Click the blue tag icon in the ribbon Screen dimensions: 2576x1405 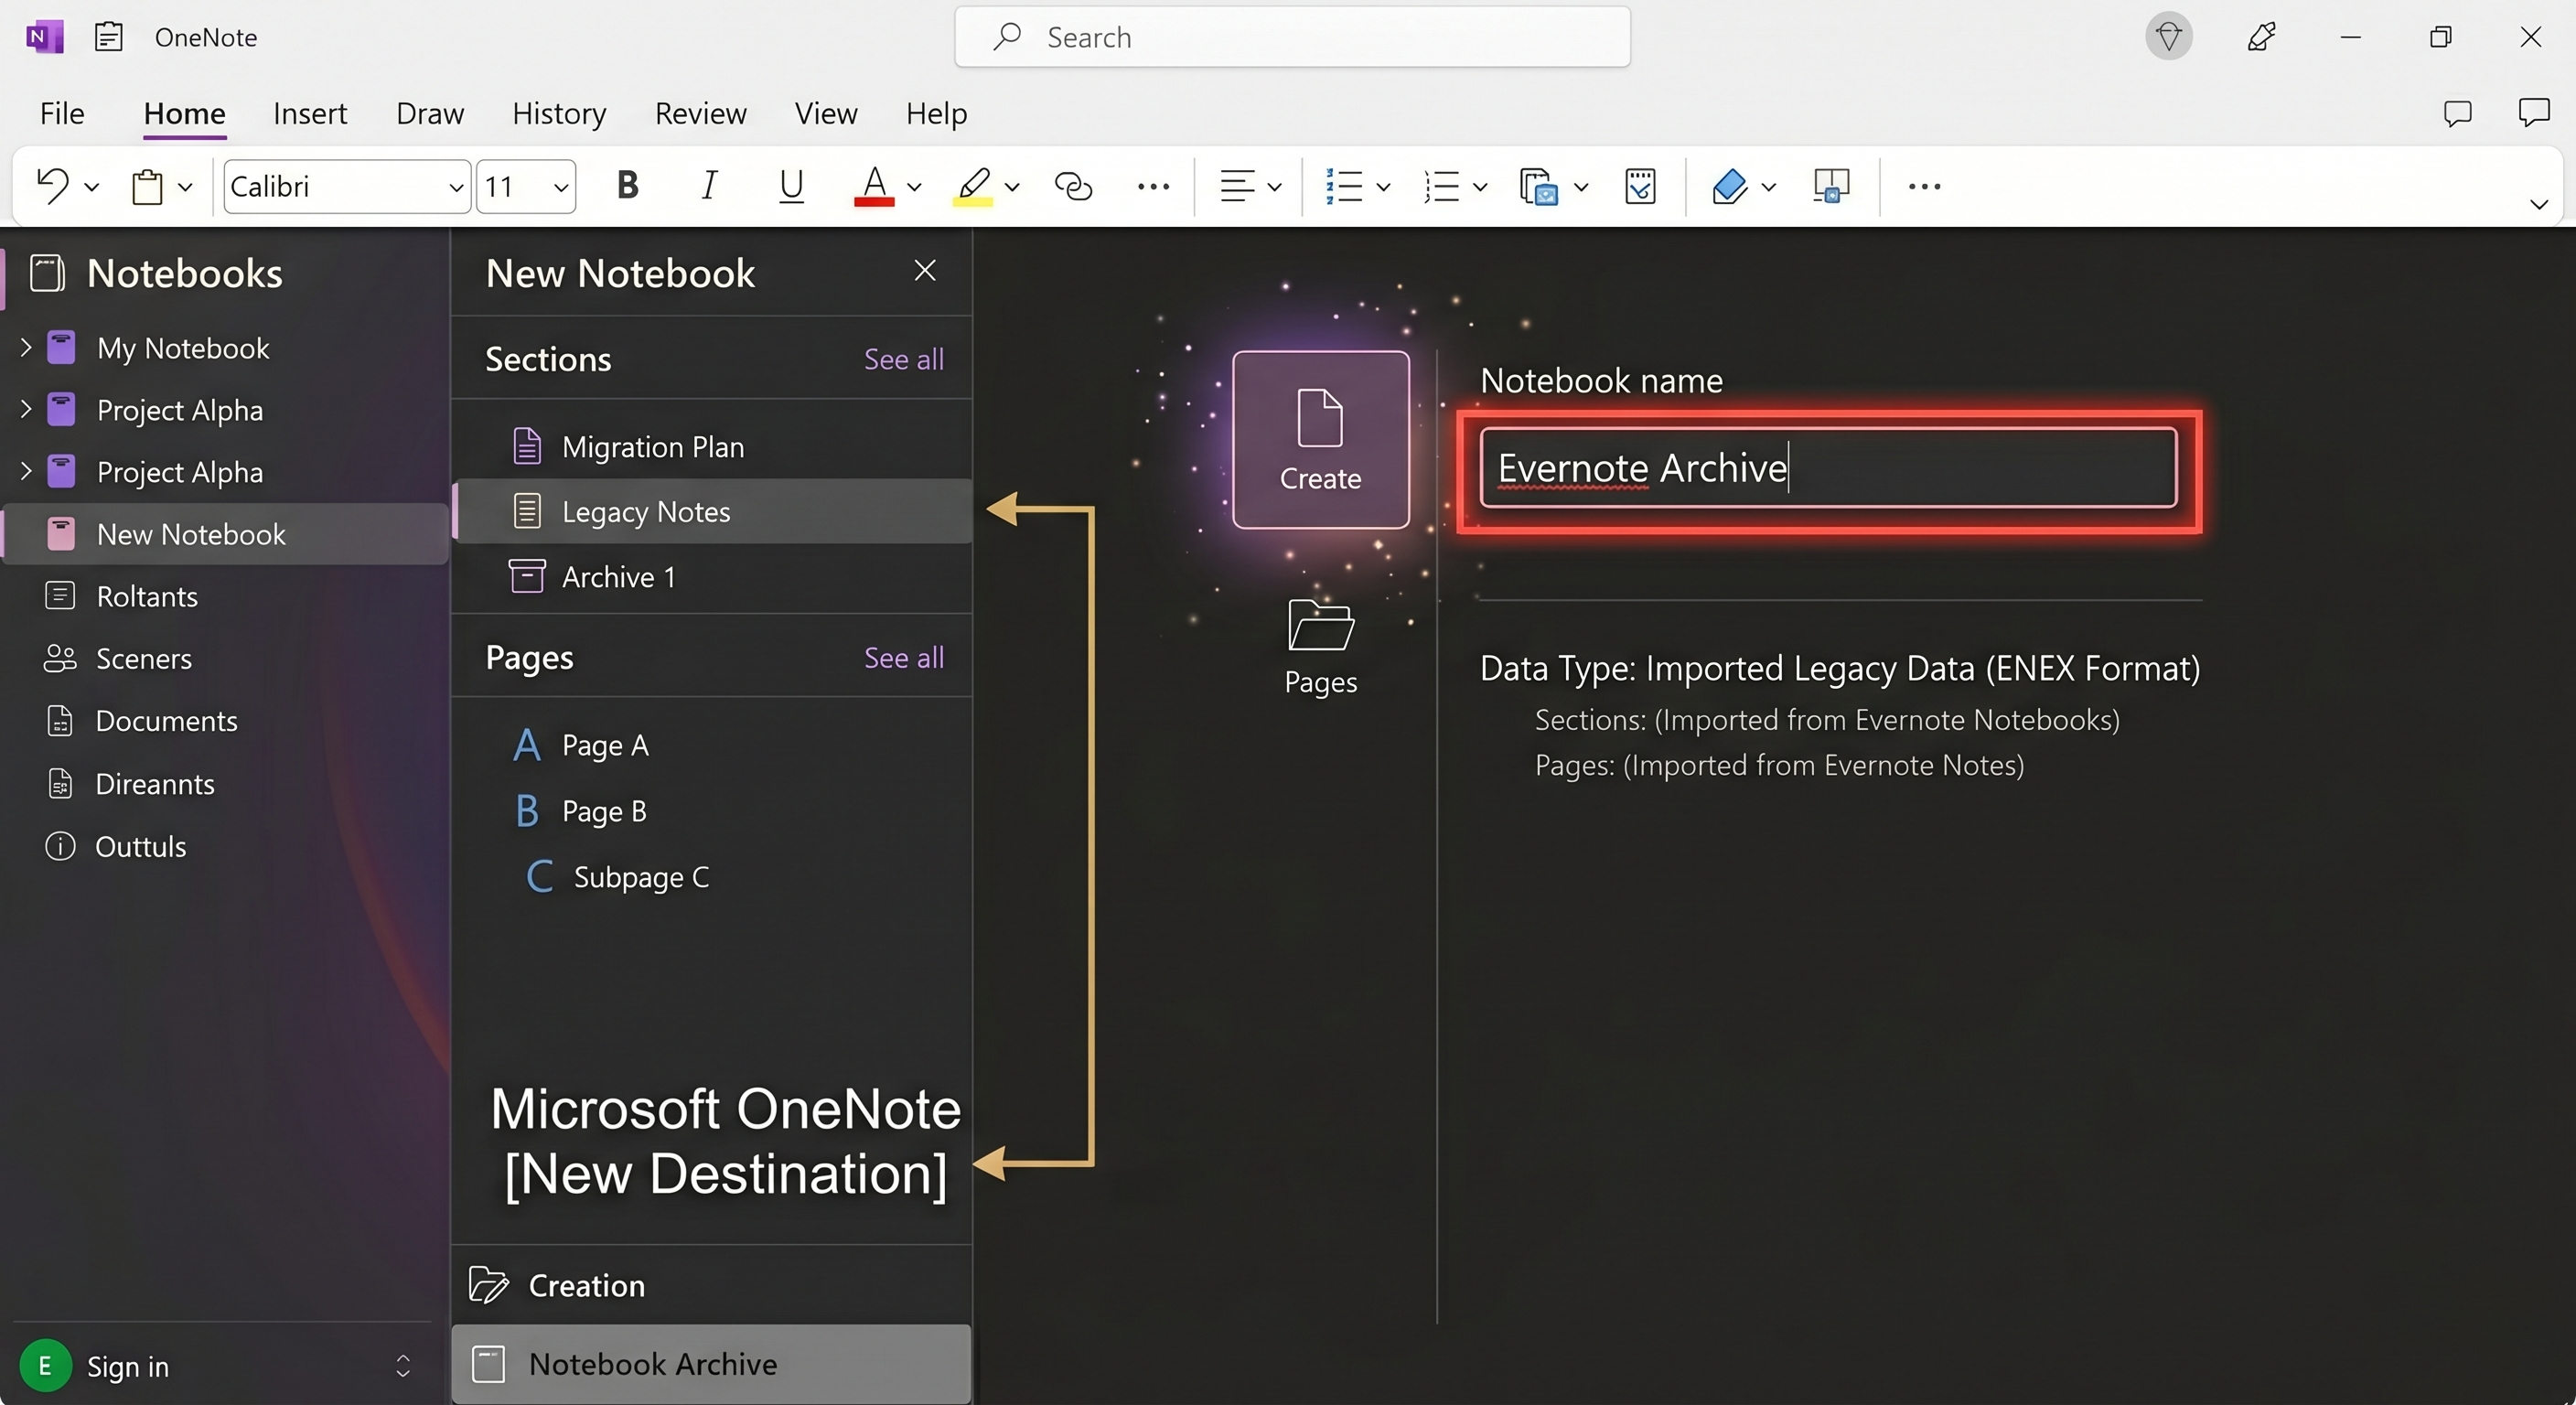(x=1729, y=186)
